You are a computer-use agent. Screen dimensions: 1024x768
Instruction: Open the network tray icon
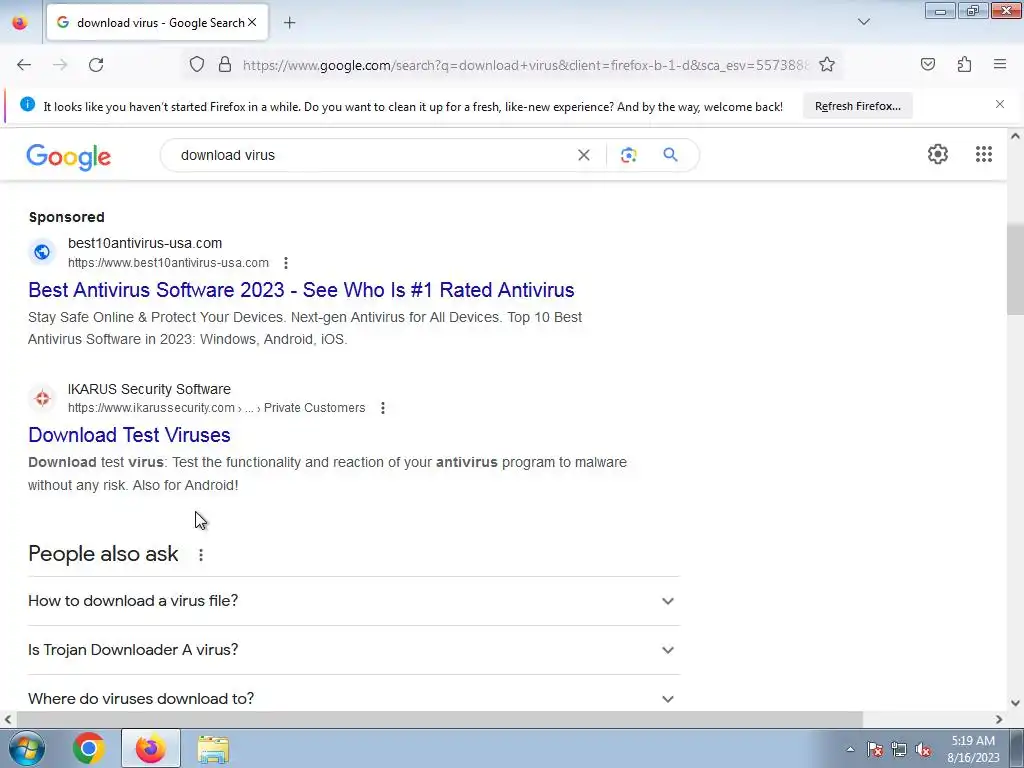click(899, 750)
